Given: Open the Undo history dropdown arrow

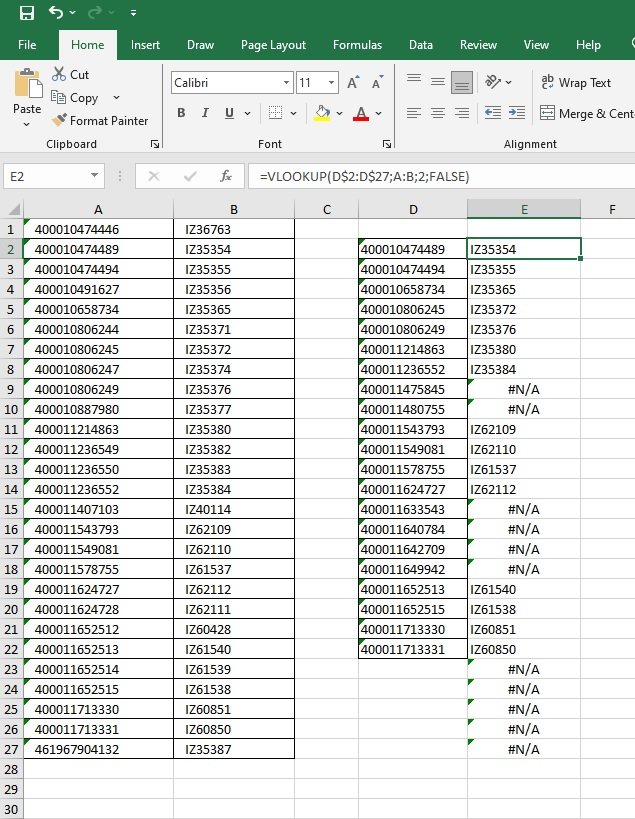Looking at the screenshot, I should click(x=72, y=13).
